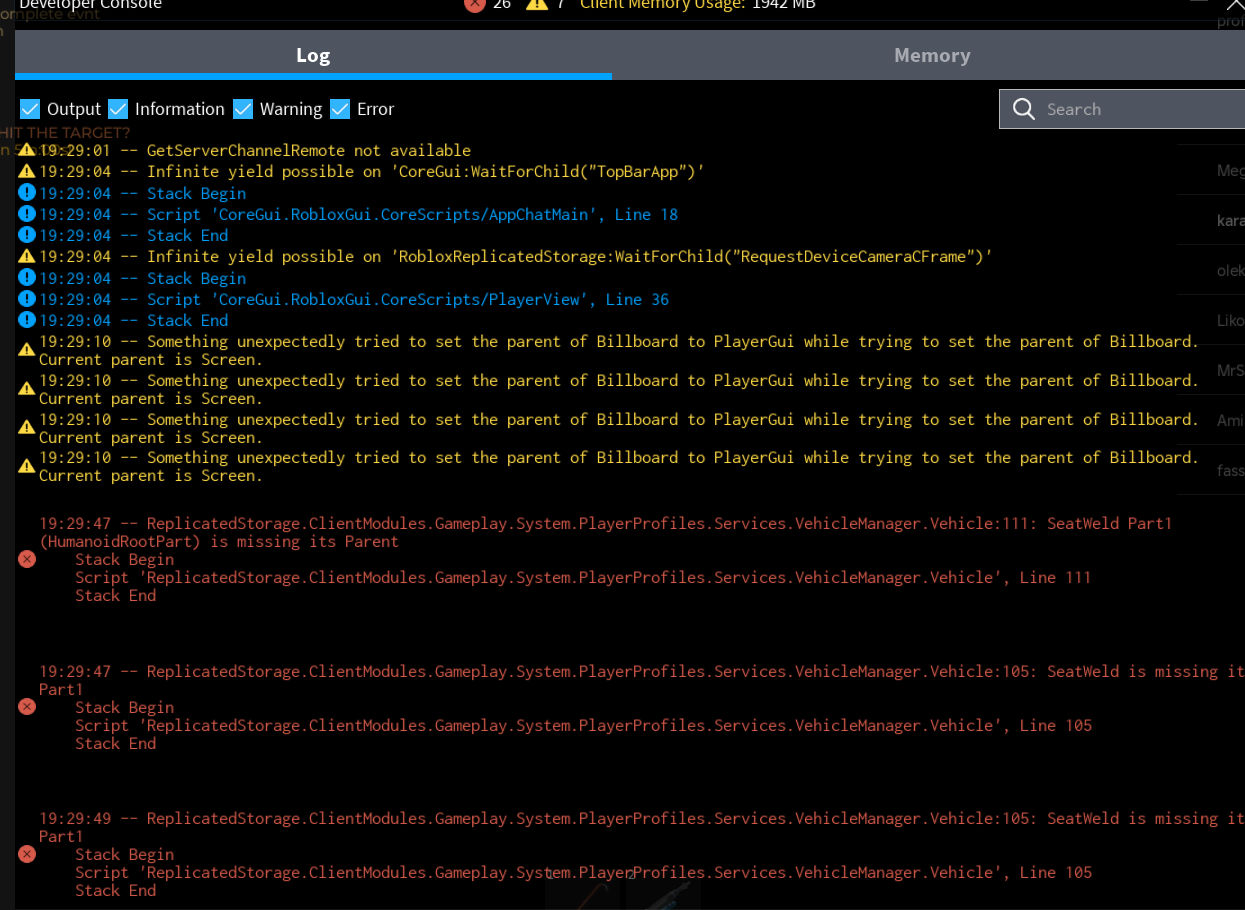Click the info icon next to the first Stack Begin line
Viewport: 1245px width, 910px height.
(27, 192)
